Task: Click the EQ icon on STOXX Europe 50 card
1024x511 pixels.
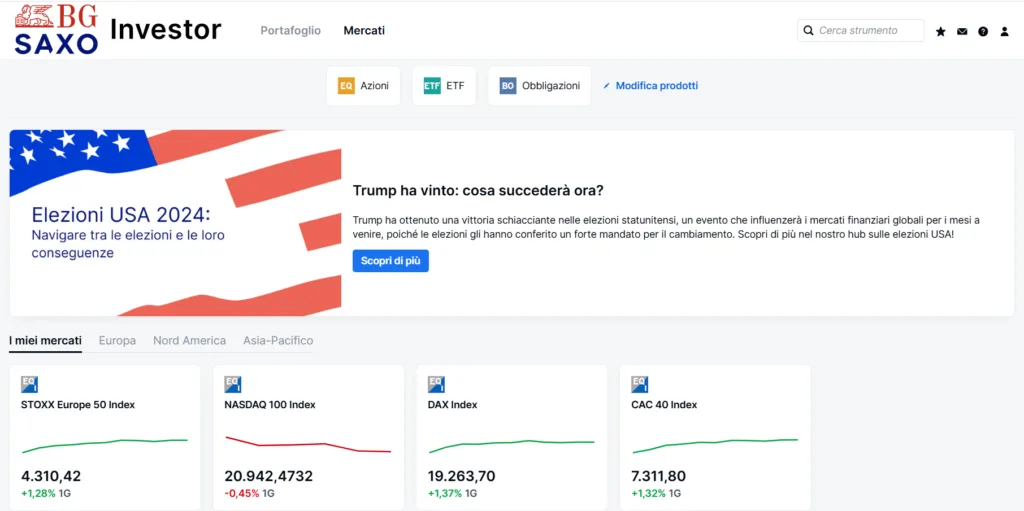Action: (x=29, y=384)
